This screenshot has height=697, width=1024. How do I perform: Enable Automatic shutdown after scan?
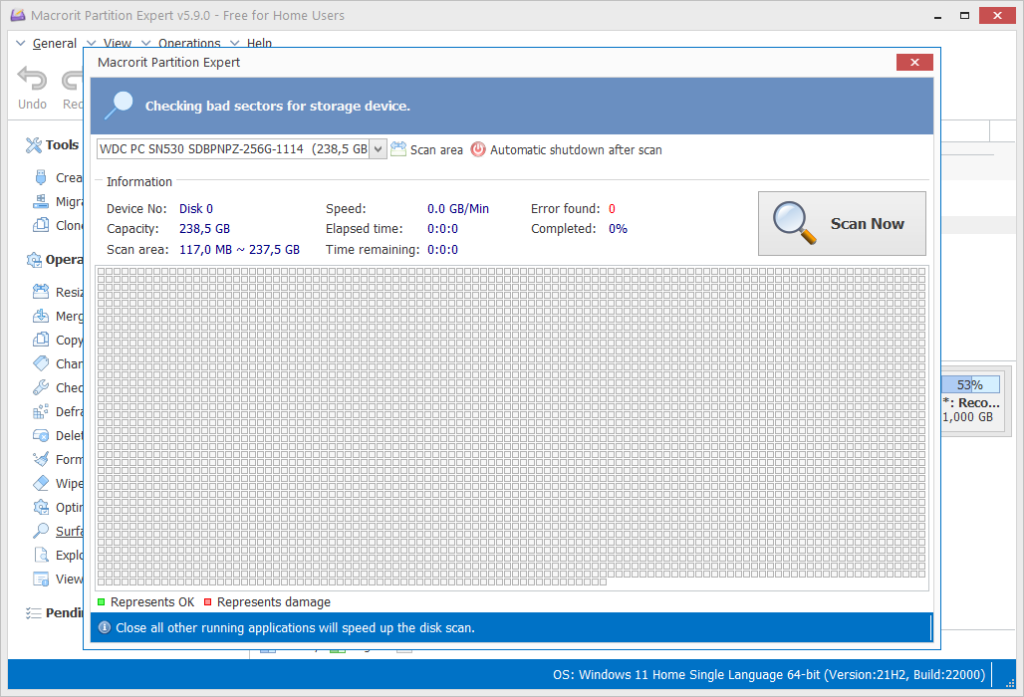pos(478,149)
